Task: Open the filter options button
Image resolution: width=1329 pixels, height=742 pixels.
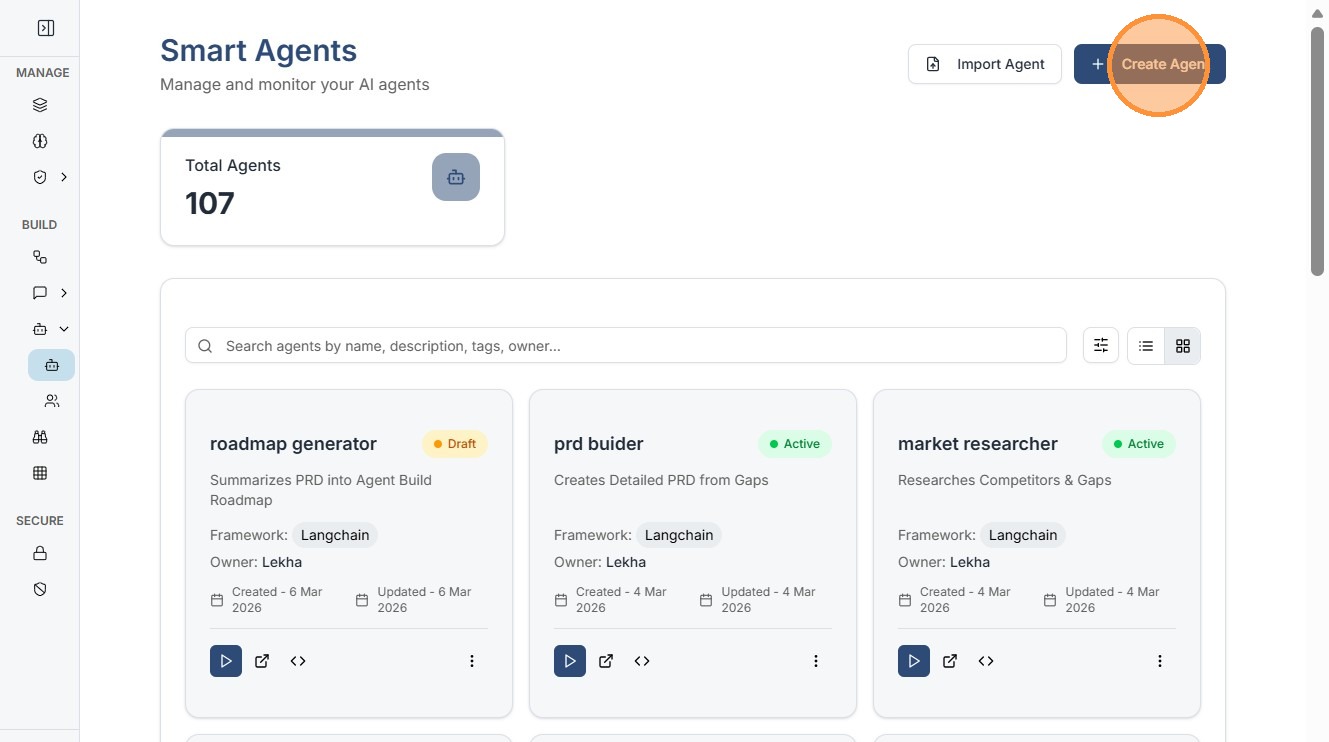Action: coord(1101,346)
